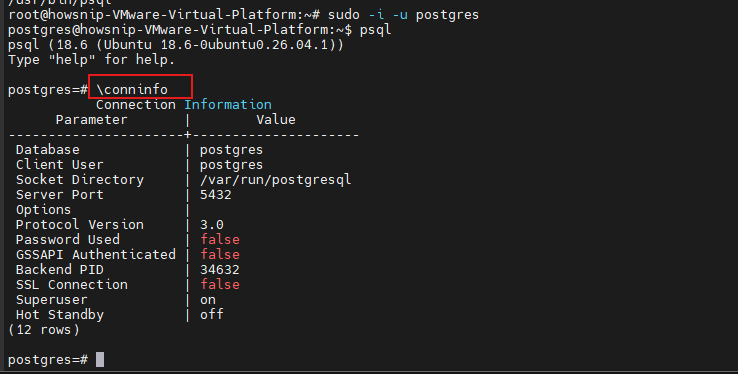Click the 'Type "help" for help.' line
Viewport: 738px width, 374px height.
pyautogui.click(x=91, y=60)
